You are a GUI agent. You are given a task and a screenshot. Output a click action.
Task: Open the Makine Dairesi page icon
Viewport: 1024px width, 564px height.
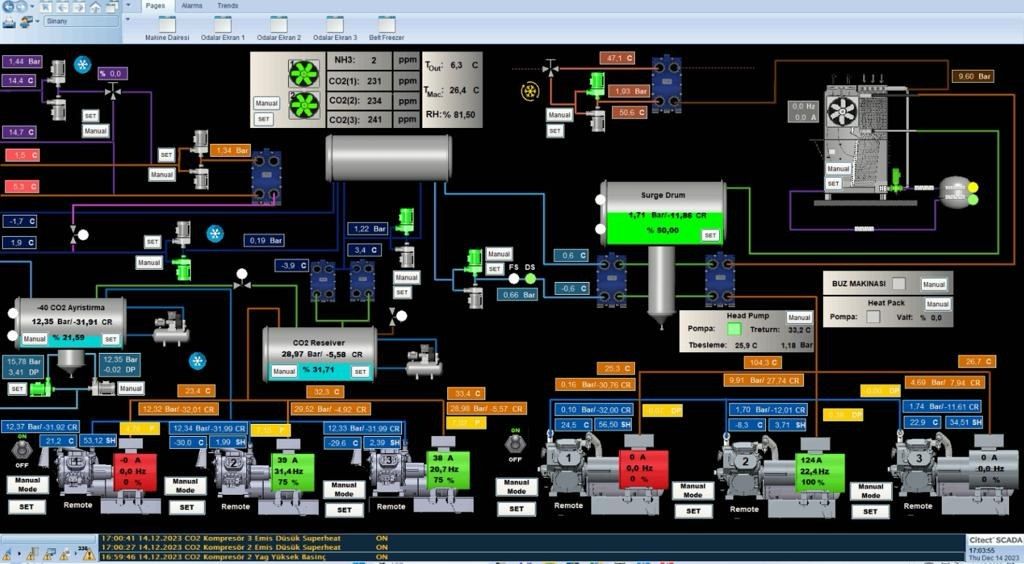[x=167, y=25]
